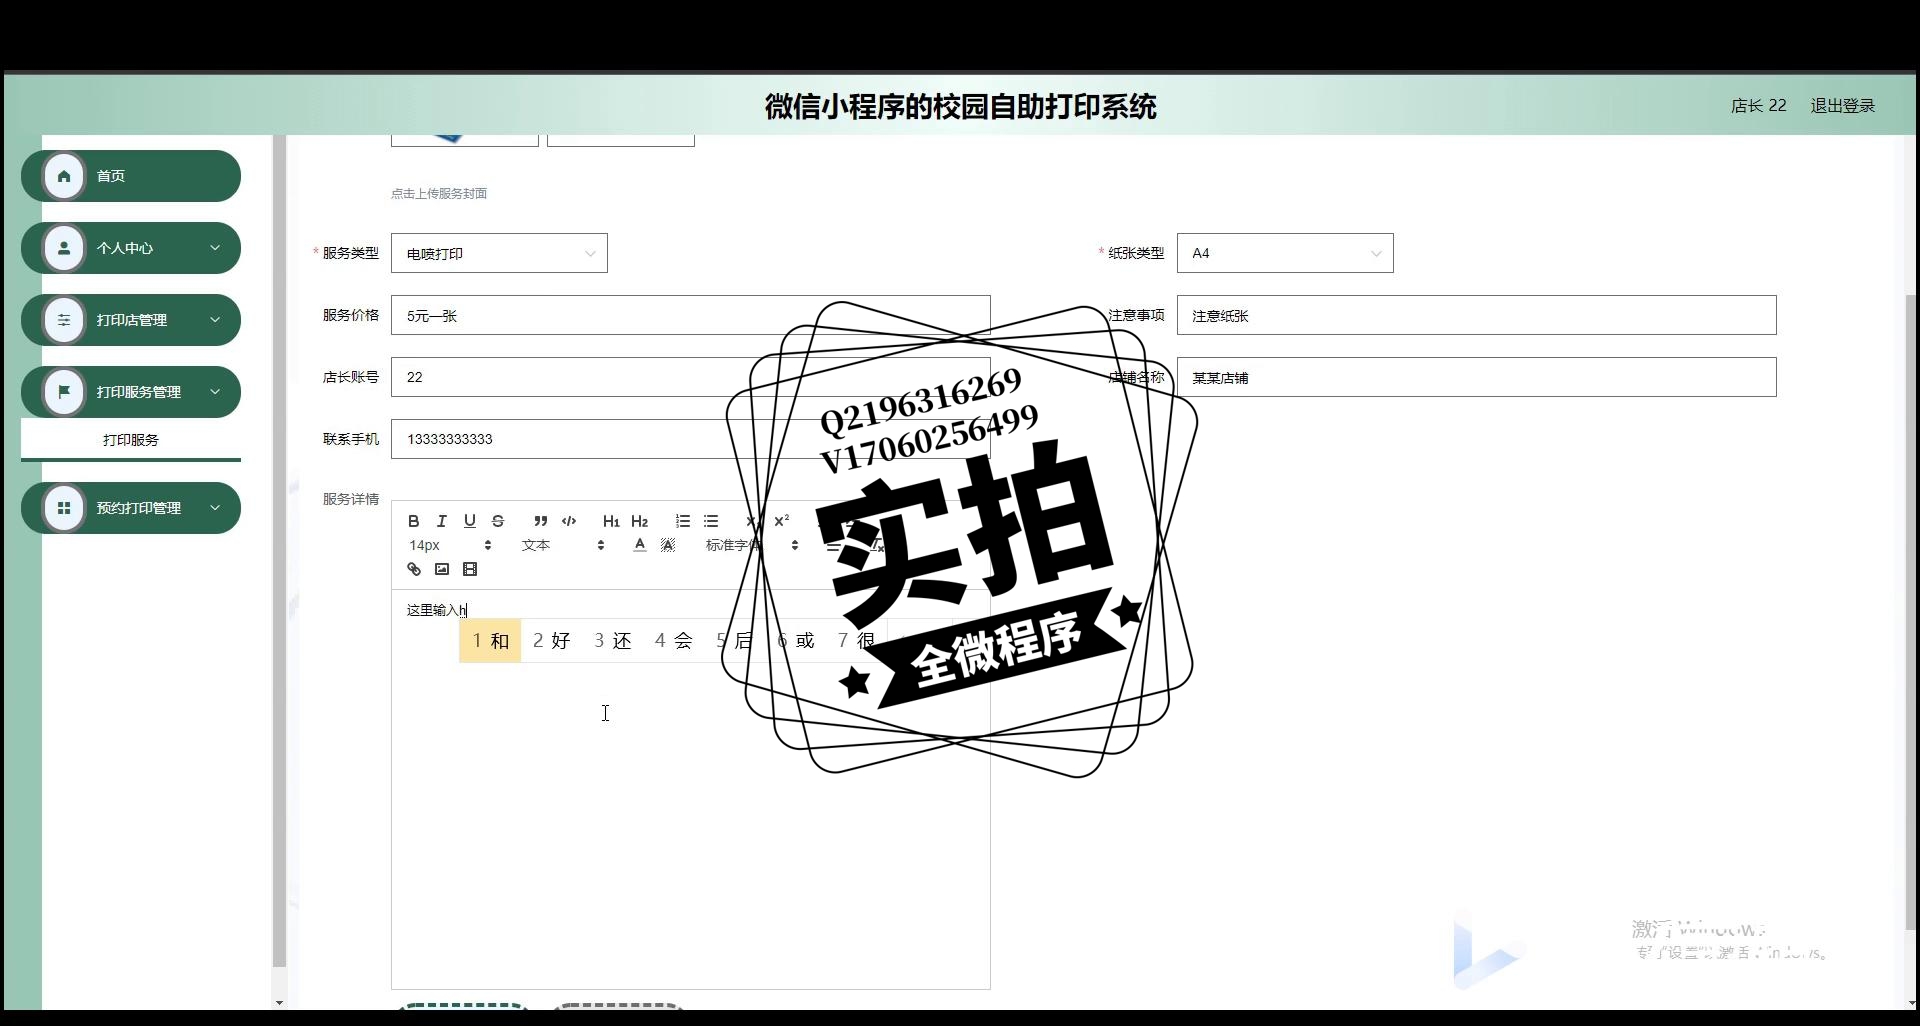Toggle strikethrough formatting in the editor
This screenshot has height=1026, width=1920.
pyautogui.click(x=498, y=521)
